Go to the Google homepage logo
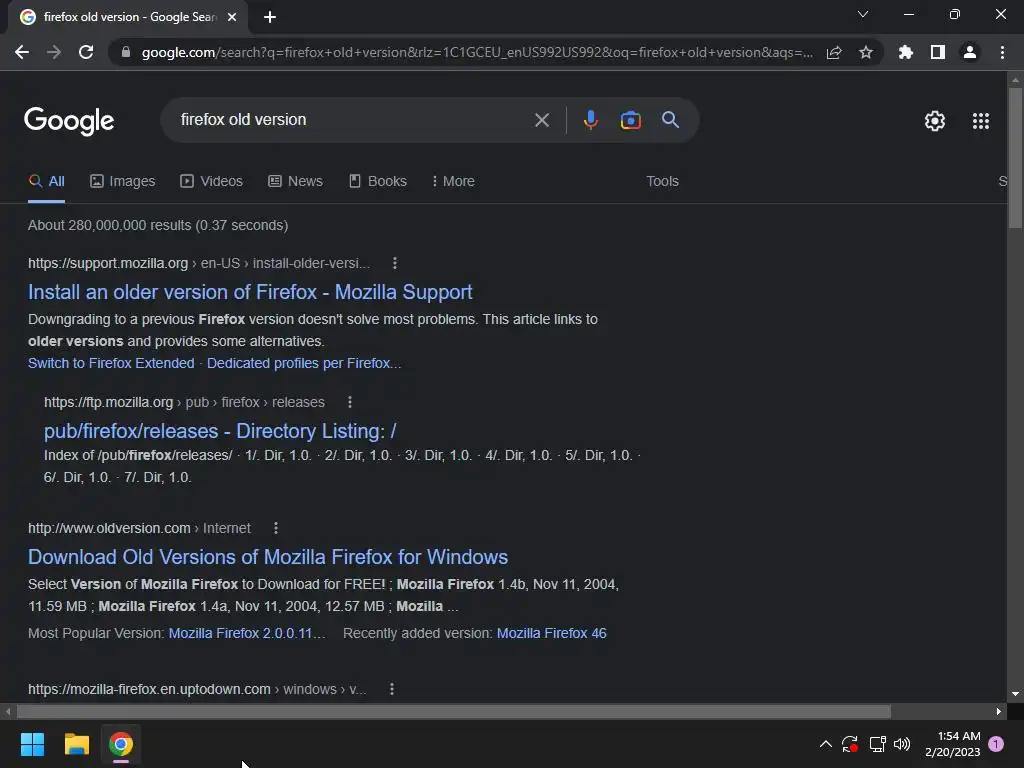This screenshot has height=768, width=1024. (69, 121)
